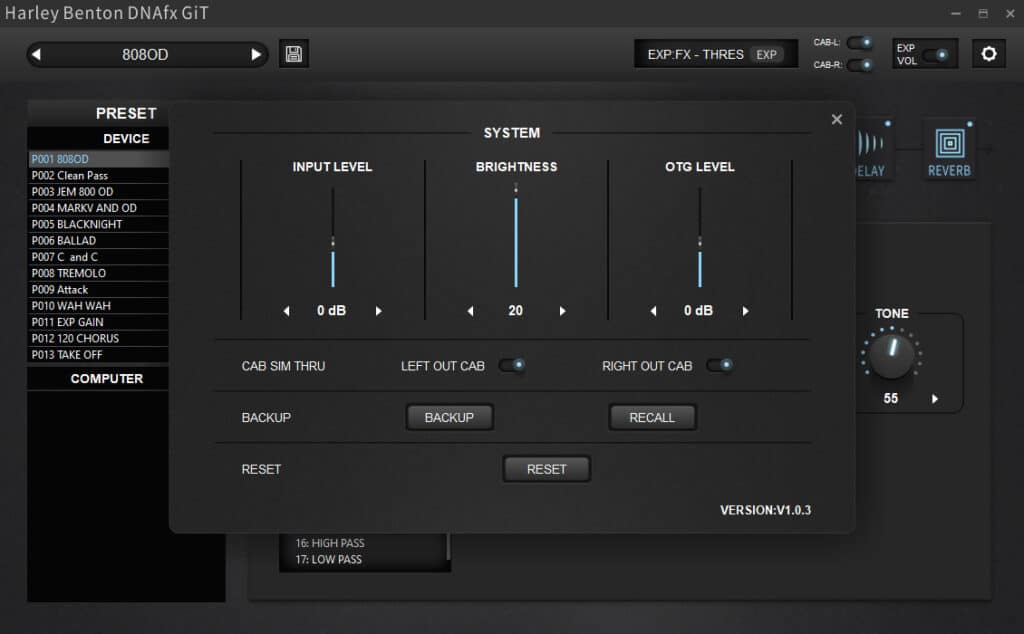Click the BRIGHTNESS value 20
This screenshot has width=1024, height=634.
(x=515, y=311)
